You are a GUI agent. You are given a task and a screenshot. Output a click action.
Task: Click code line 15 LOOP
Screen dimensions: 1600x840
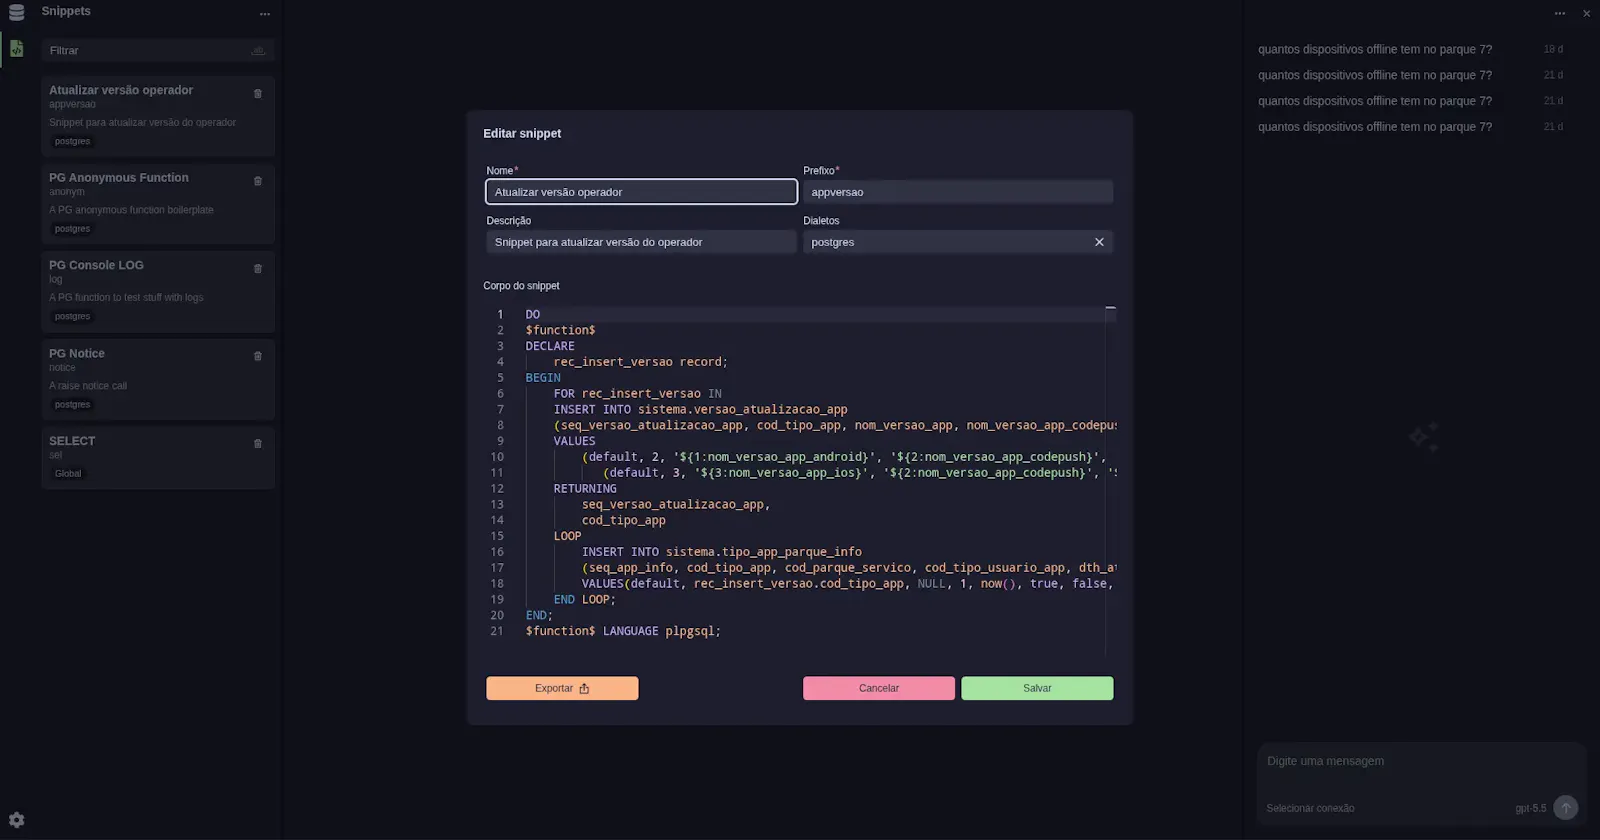coord(568,536)
